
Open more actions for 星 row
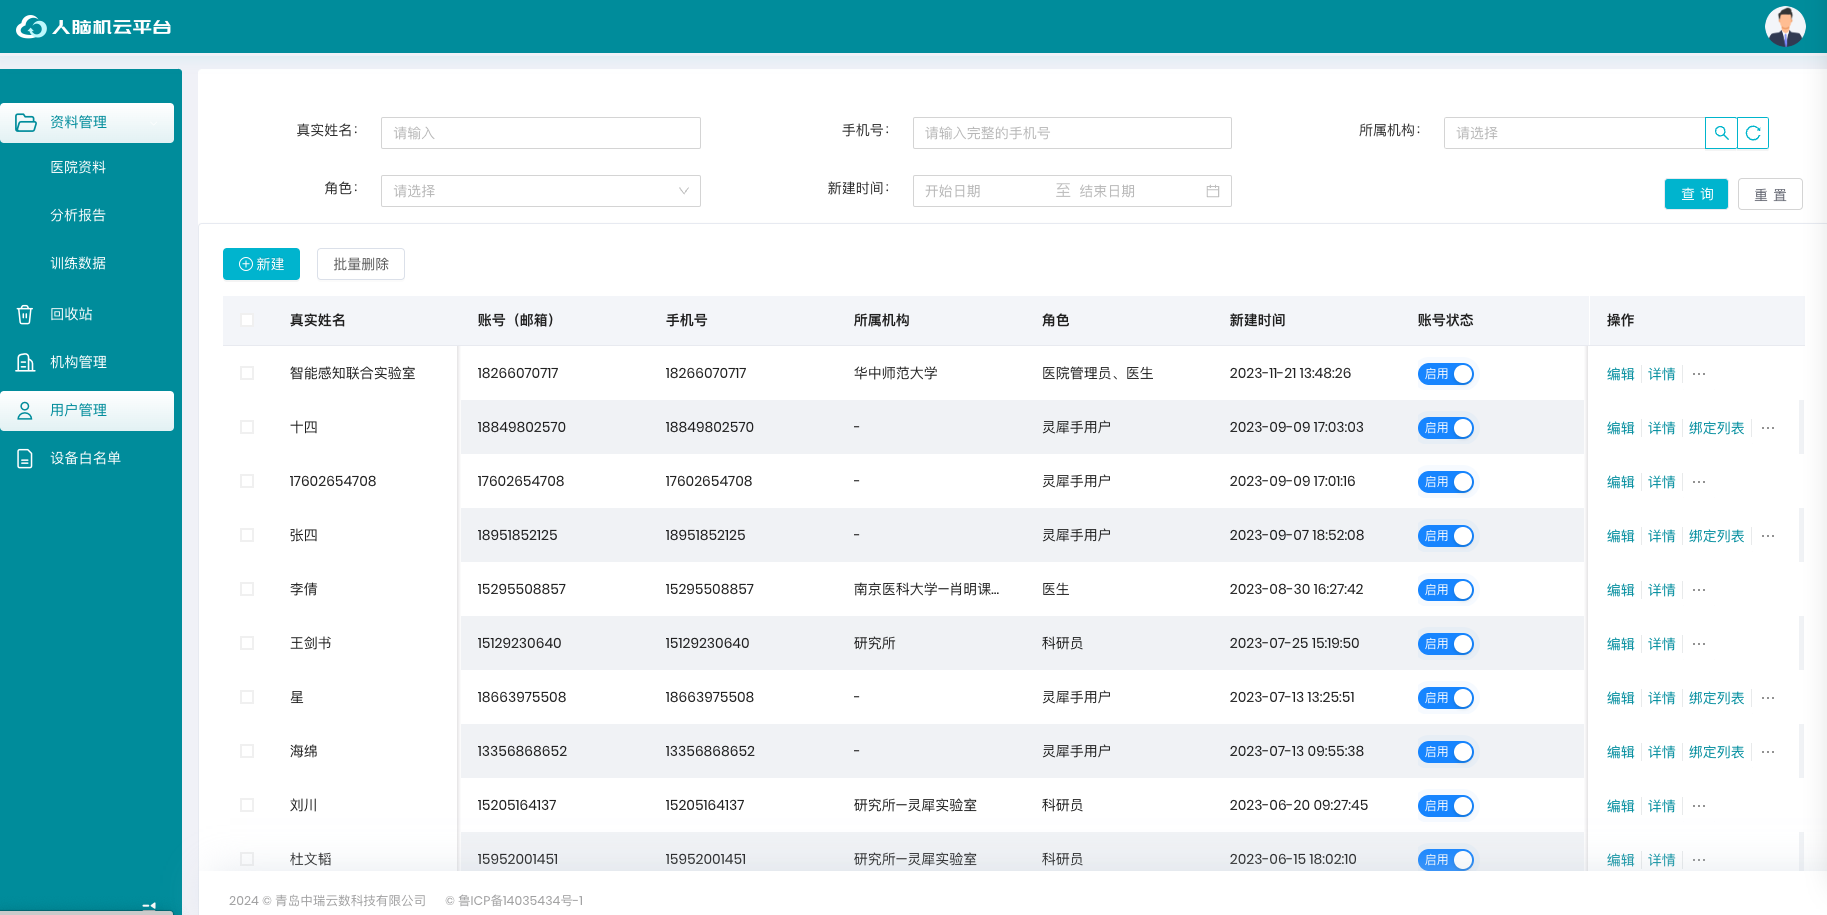point(1768,698)
